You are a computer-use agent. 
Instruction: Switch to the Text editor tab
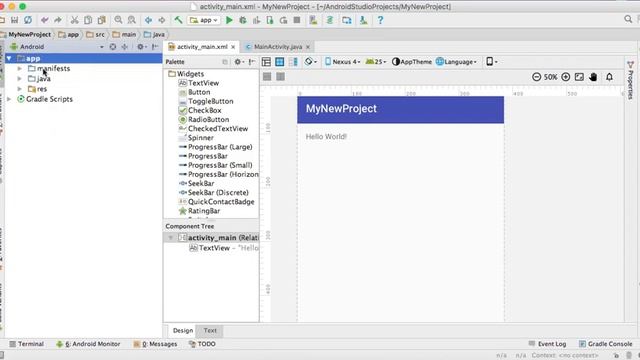click(x=210, y=331)
